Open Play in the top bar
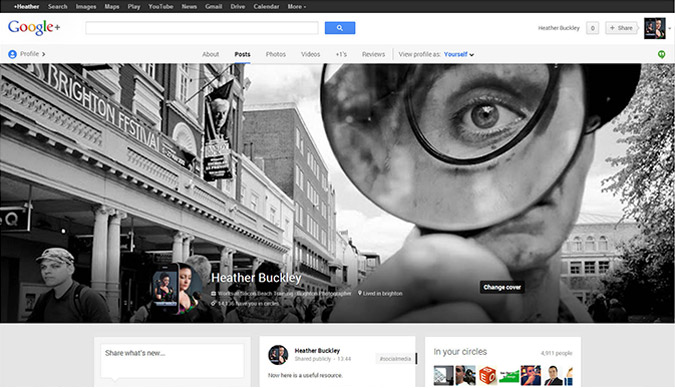This screenshot has height=388, width=675. pos(133,6)
